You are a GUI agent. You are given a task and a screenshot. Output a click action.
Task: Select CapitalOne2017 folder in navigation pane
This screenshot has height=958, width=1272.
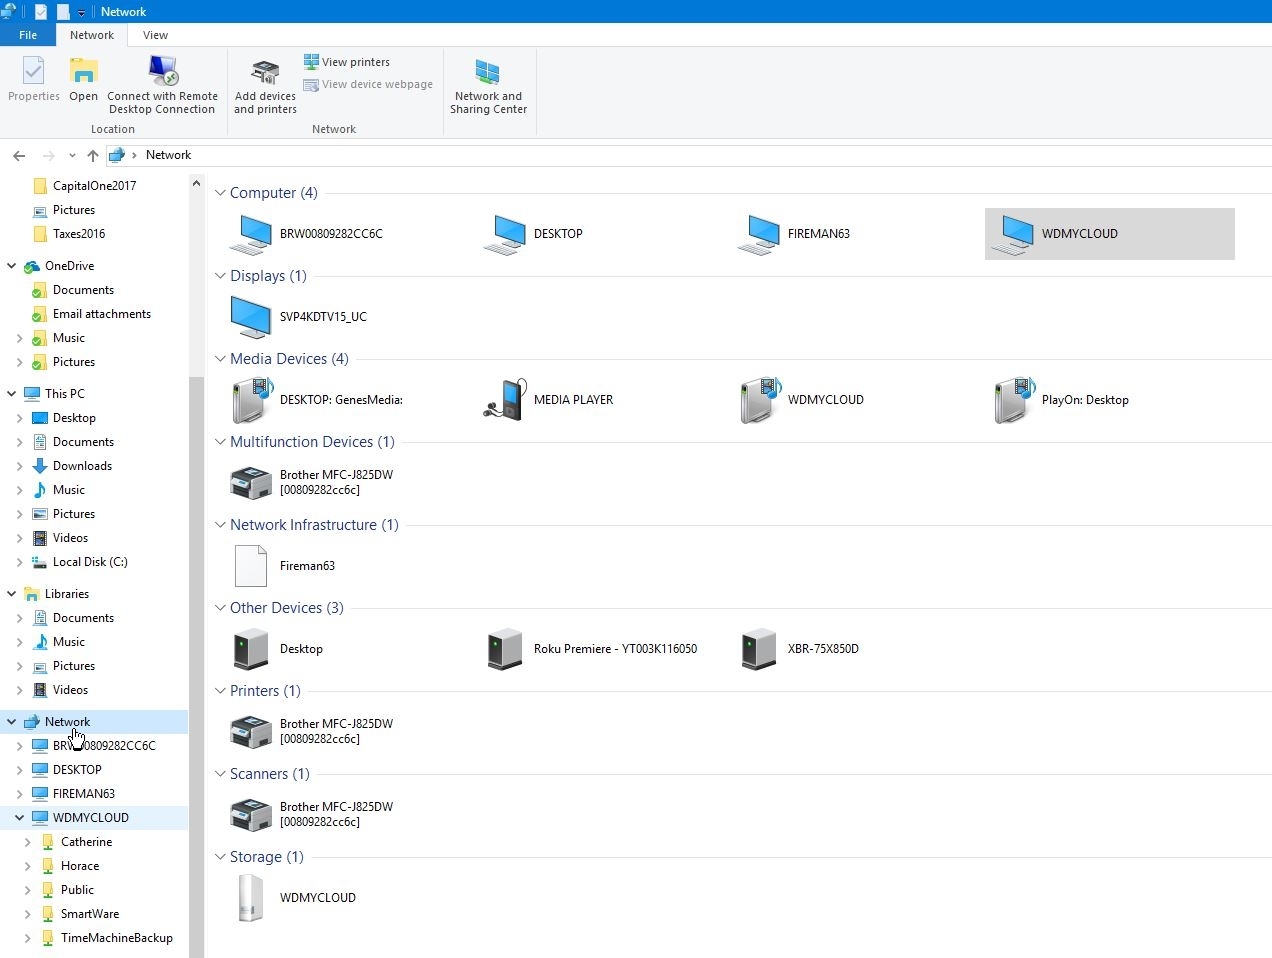(x=94, y=186)
